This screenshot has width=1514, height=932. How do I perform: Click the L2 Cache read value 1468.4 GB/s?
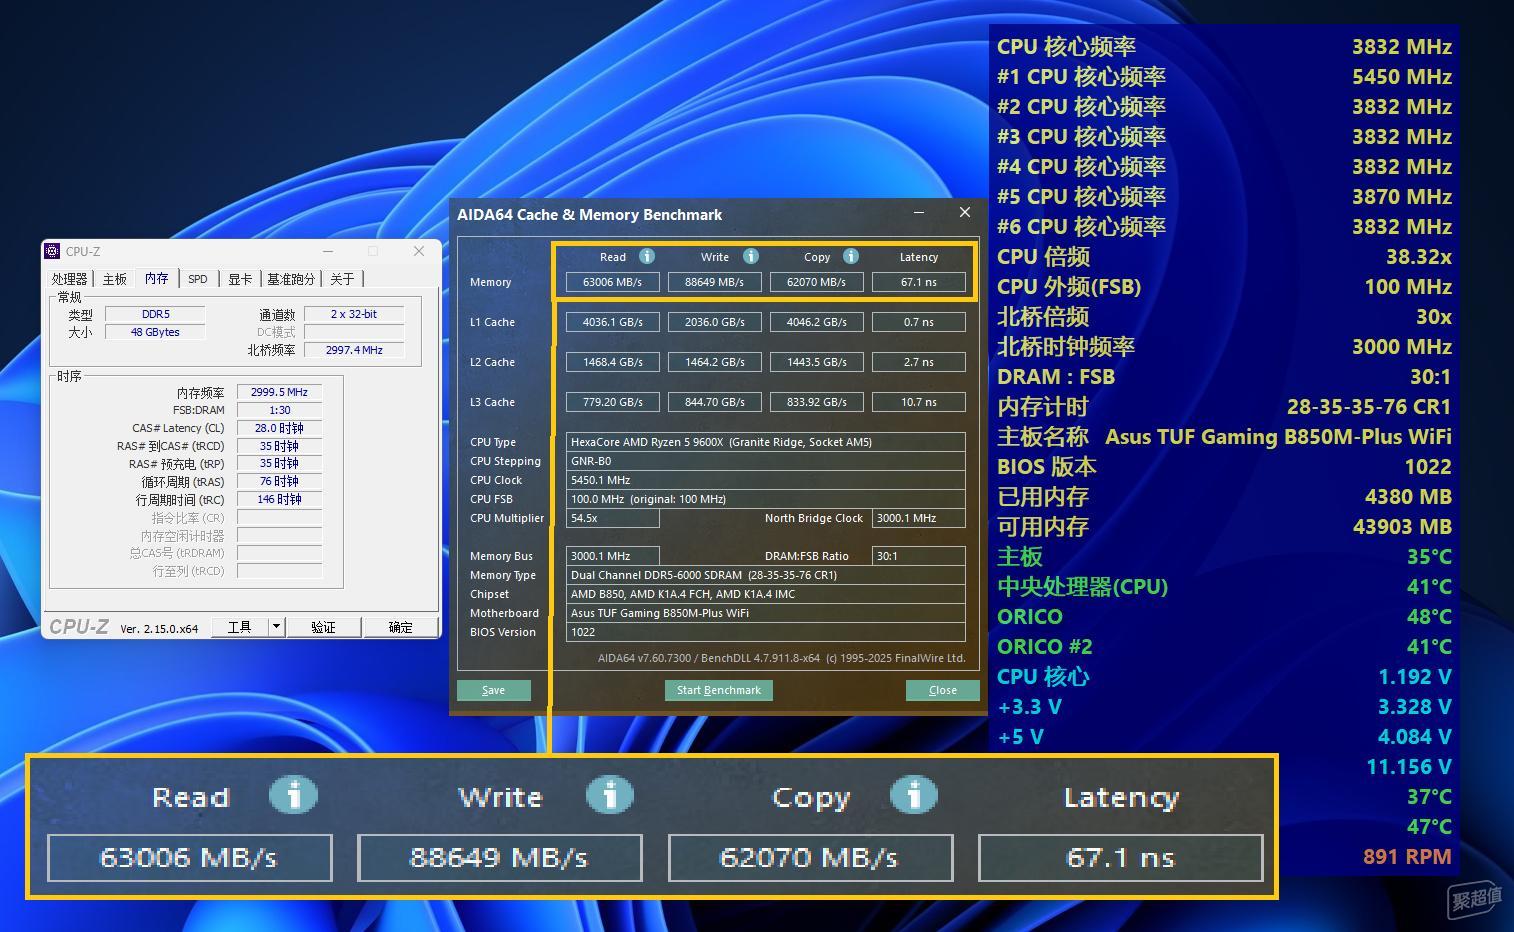click(x=613, y=362)
